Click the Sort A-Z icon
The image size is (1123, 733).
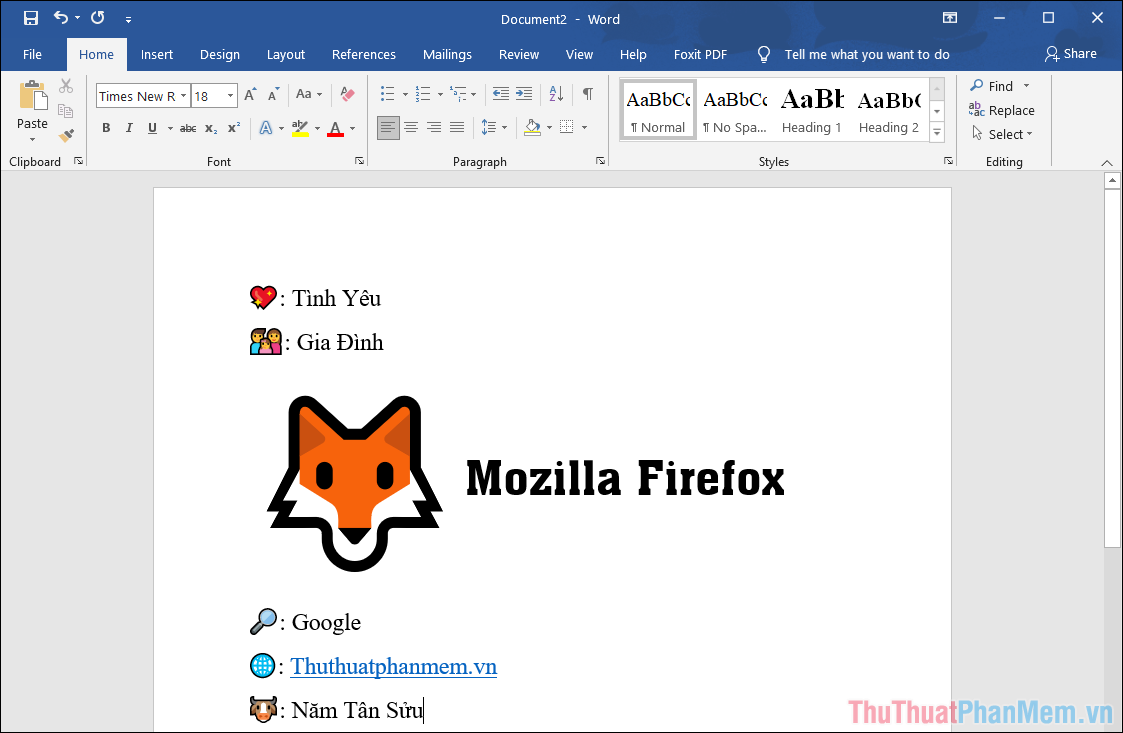pos(556,95)
